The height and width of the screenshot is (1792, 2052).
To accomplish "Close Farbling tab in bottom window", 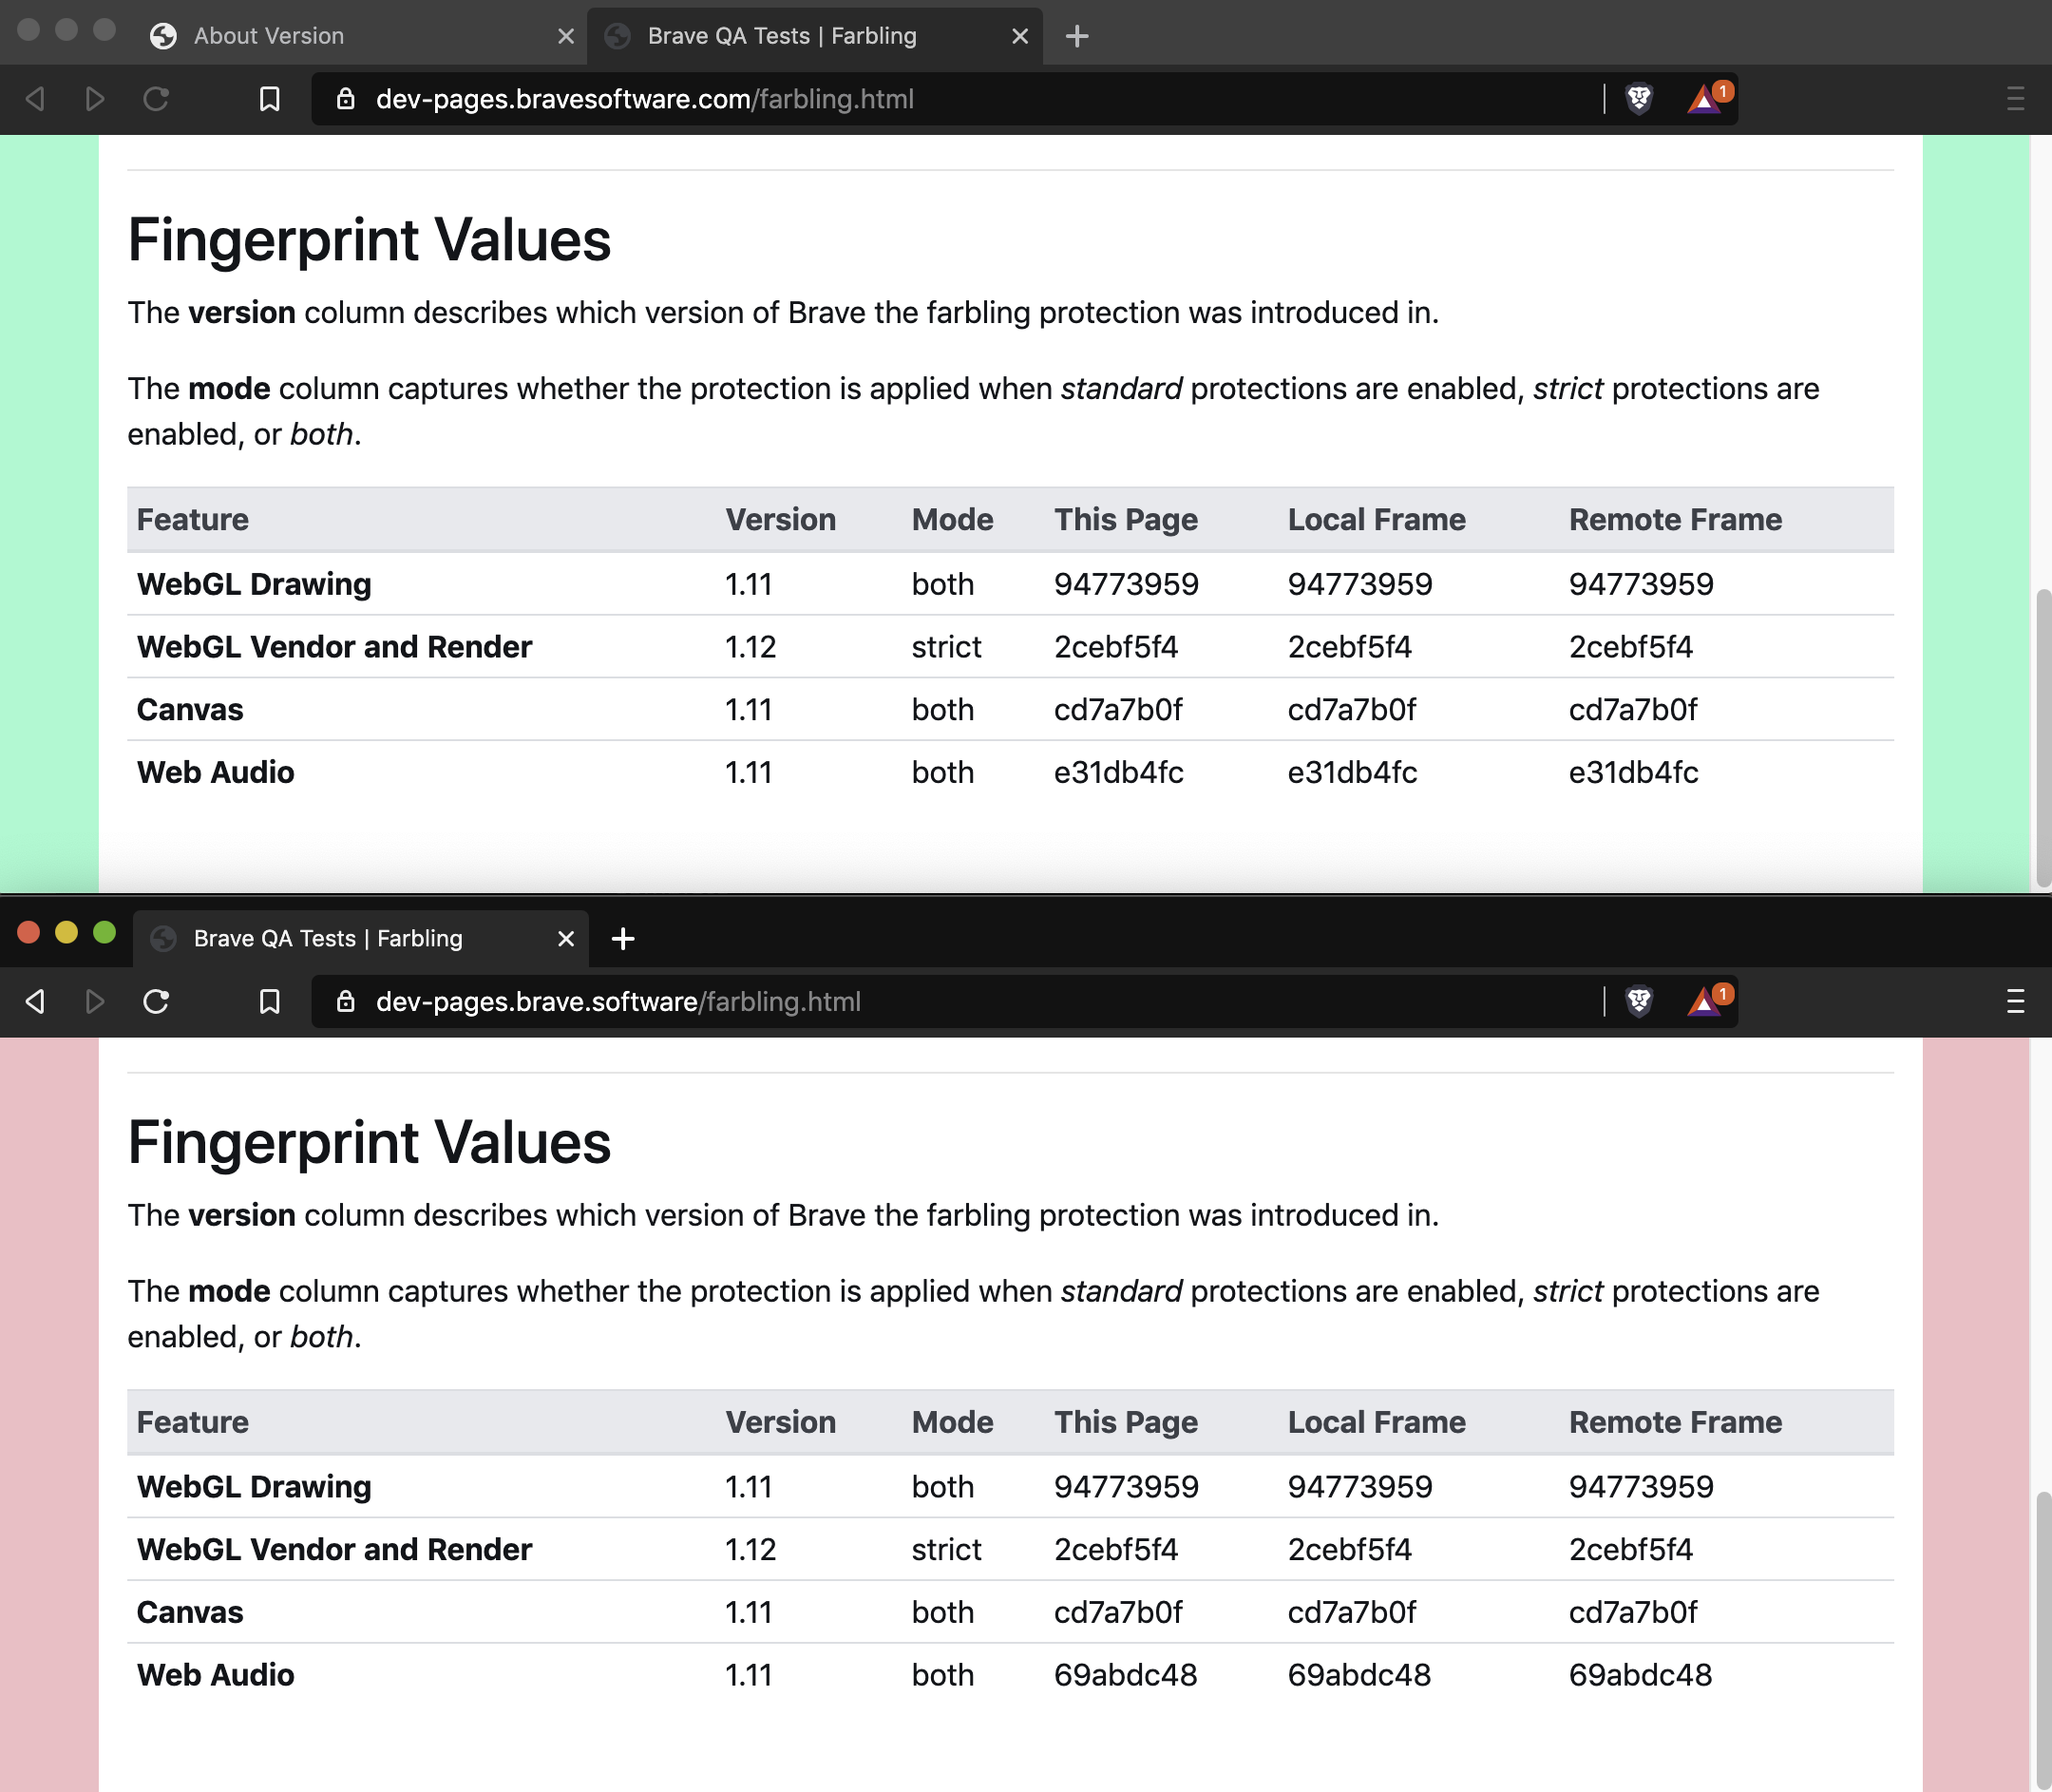I will [566, 938].
